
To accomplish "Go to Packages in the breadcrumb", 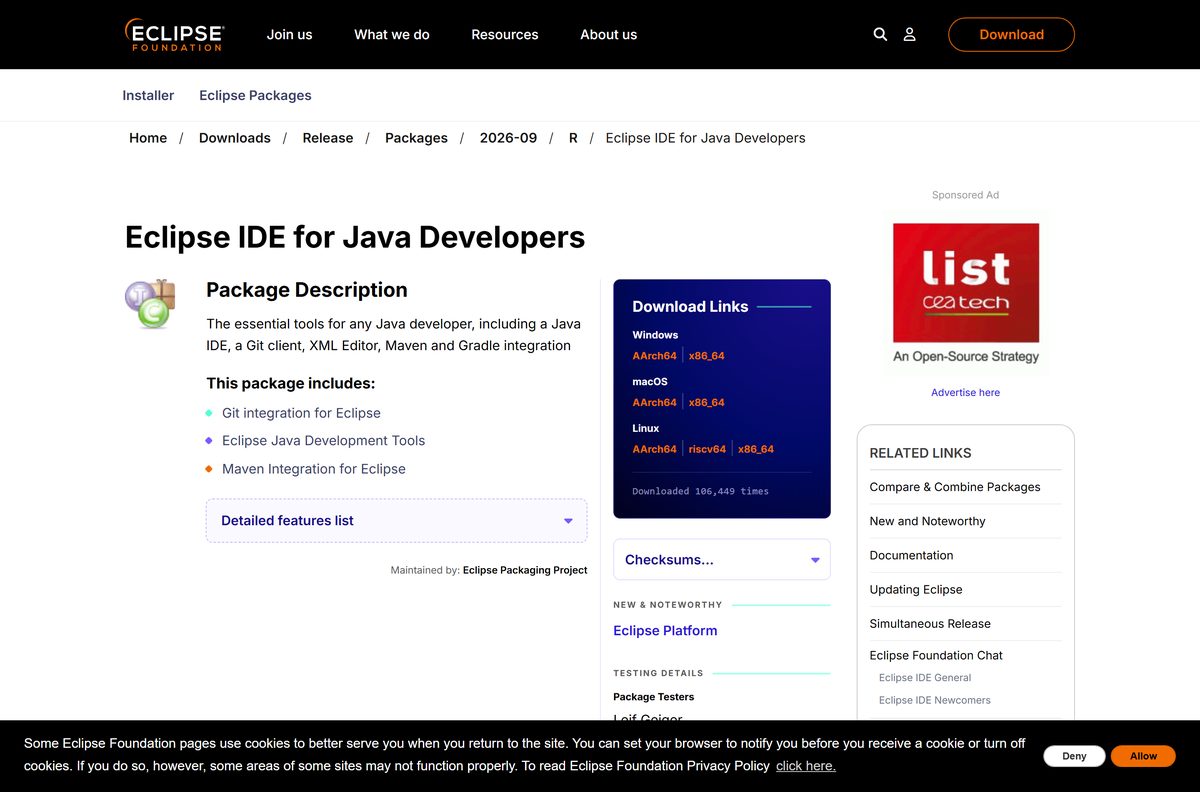I will coord(416,138).
